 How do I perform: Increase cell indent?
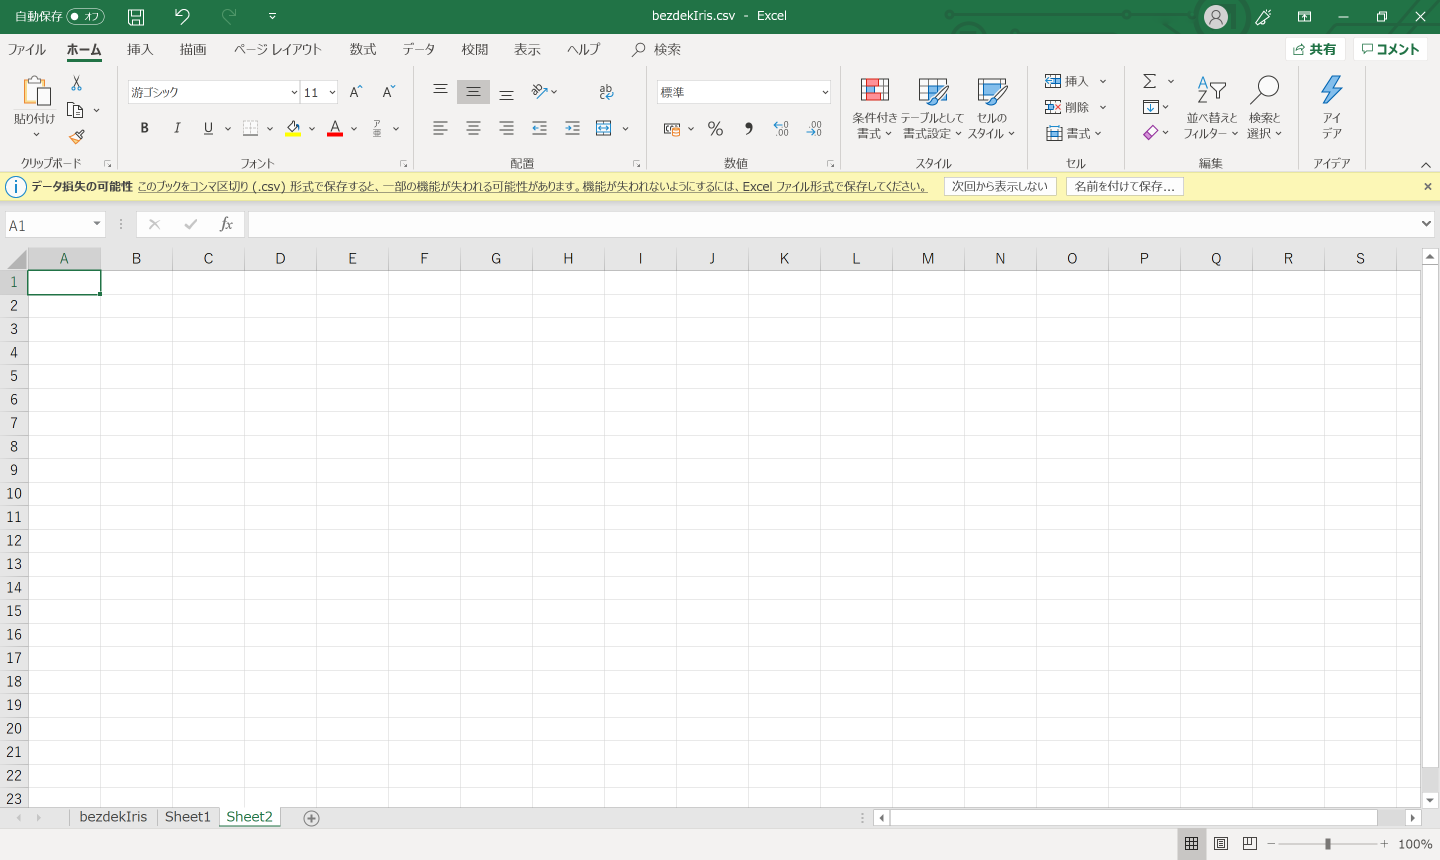click(572, 128)
